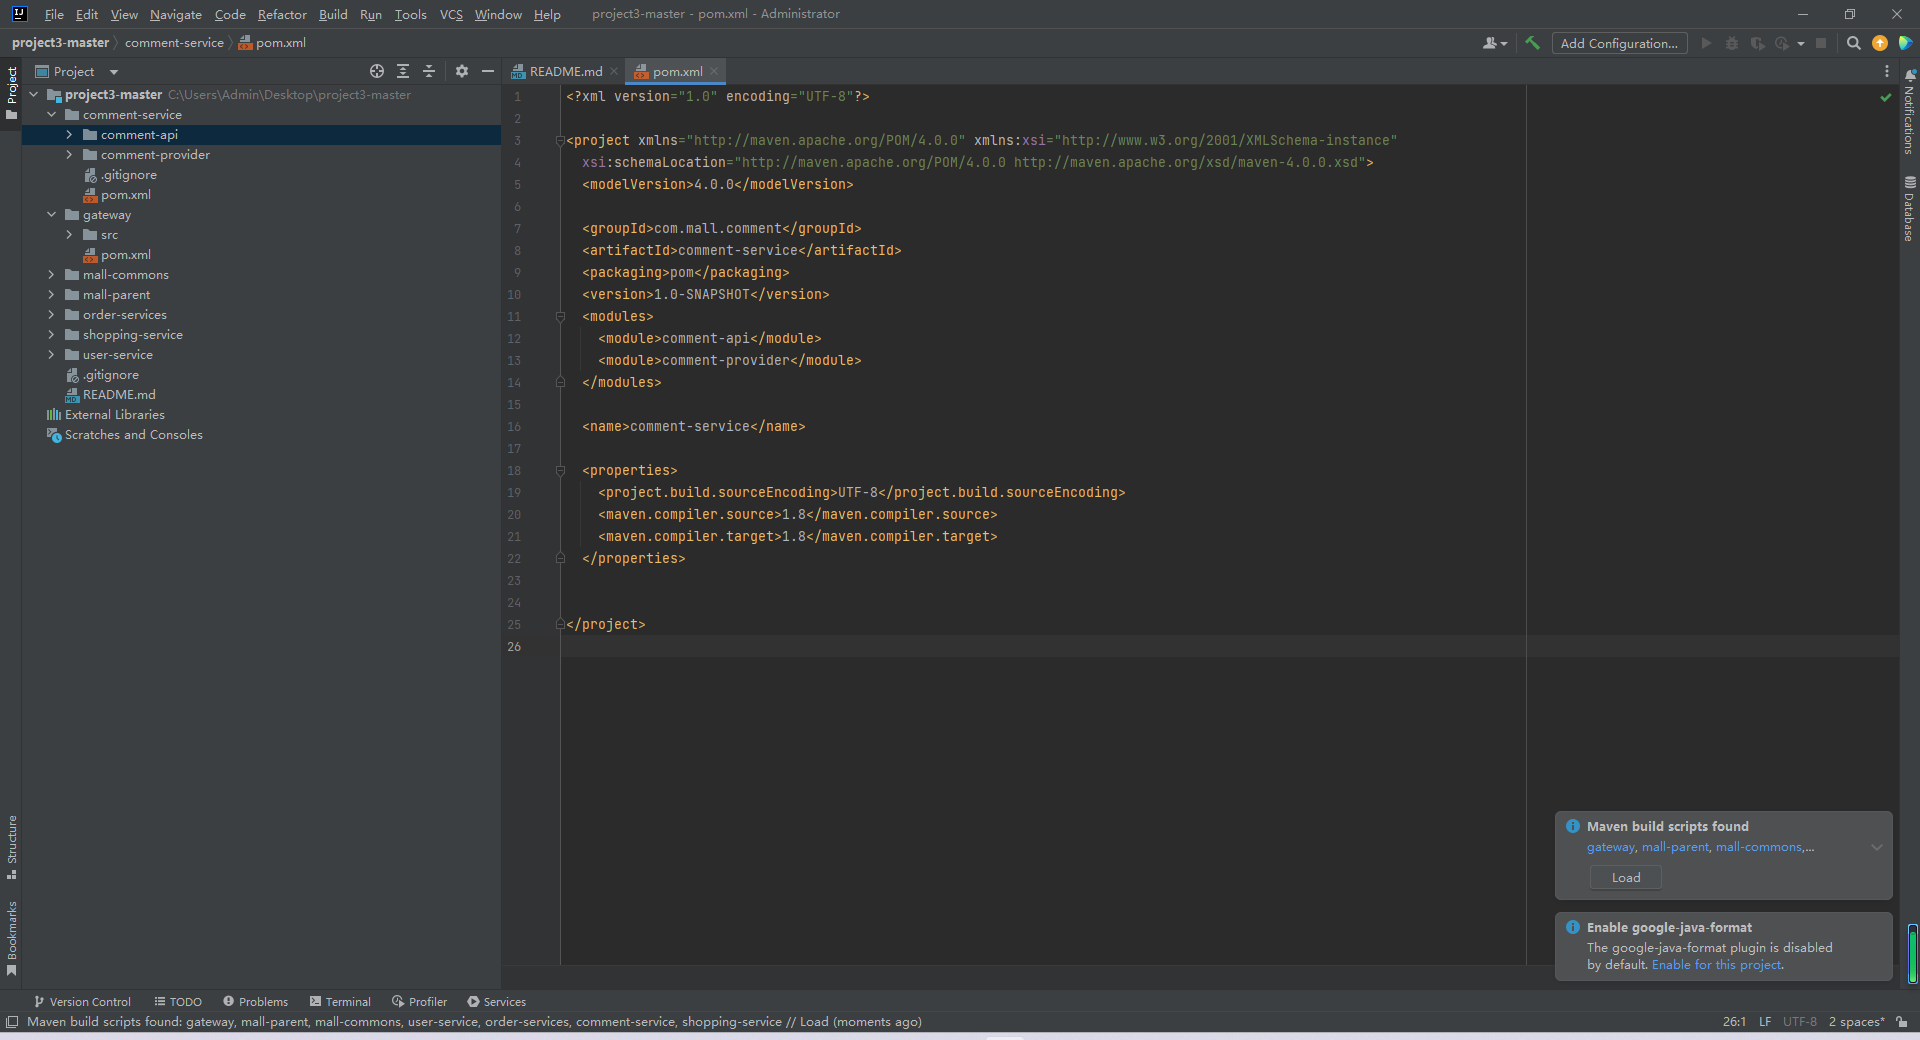
Task: Open Project panel gear options
Action: pos(462,71)
